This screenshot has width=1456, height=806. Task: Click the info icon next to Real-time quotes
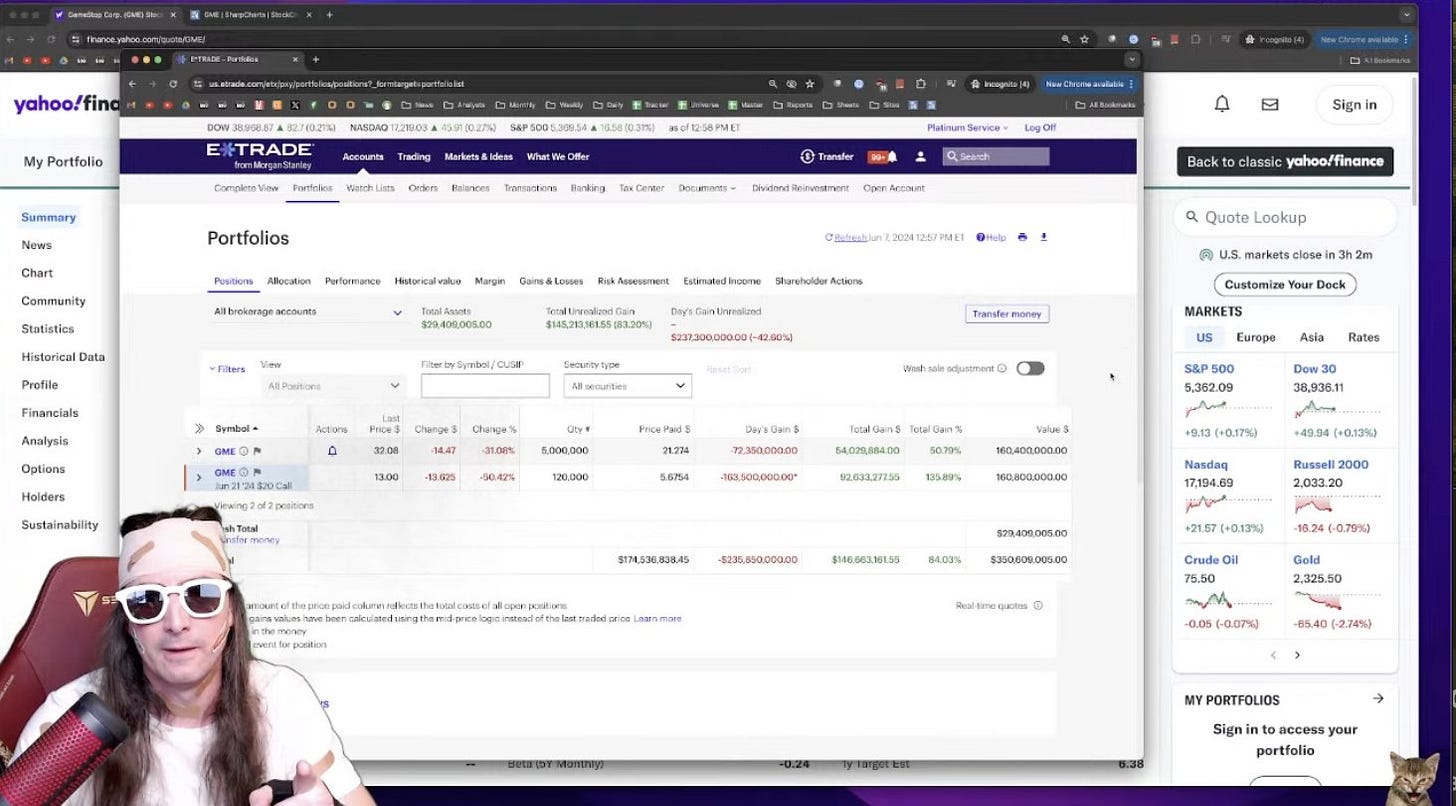pyautogui.click(x=1038, y=606)
